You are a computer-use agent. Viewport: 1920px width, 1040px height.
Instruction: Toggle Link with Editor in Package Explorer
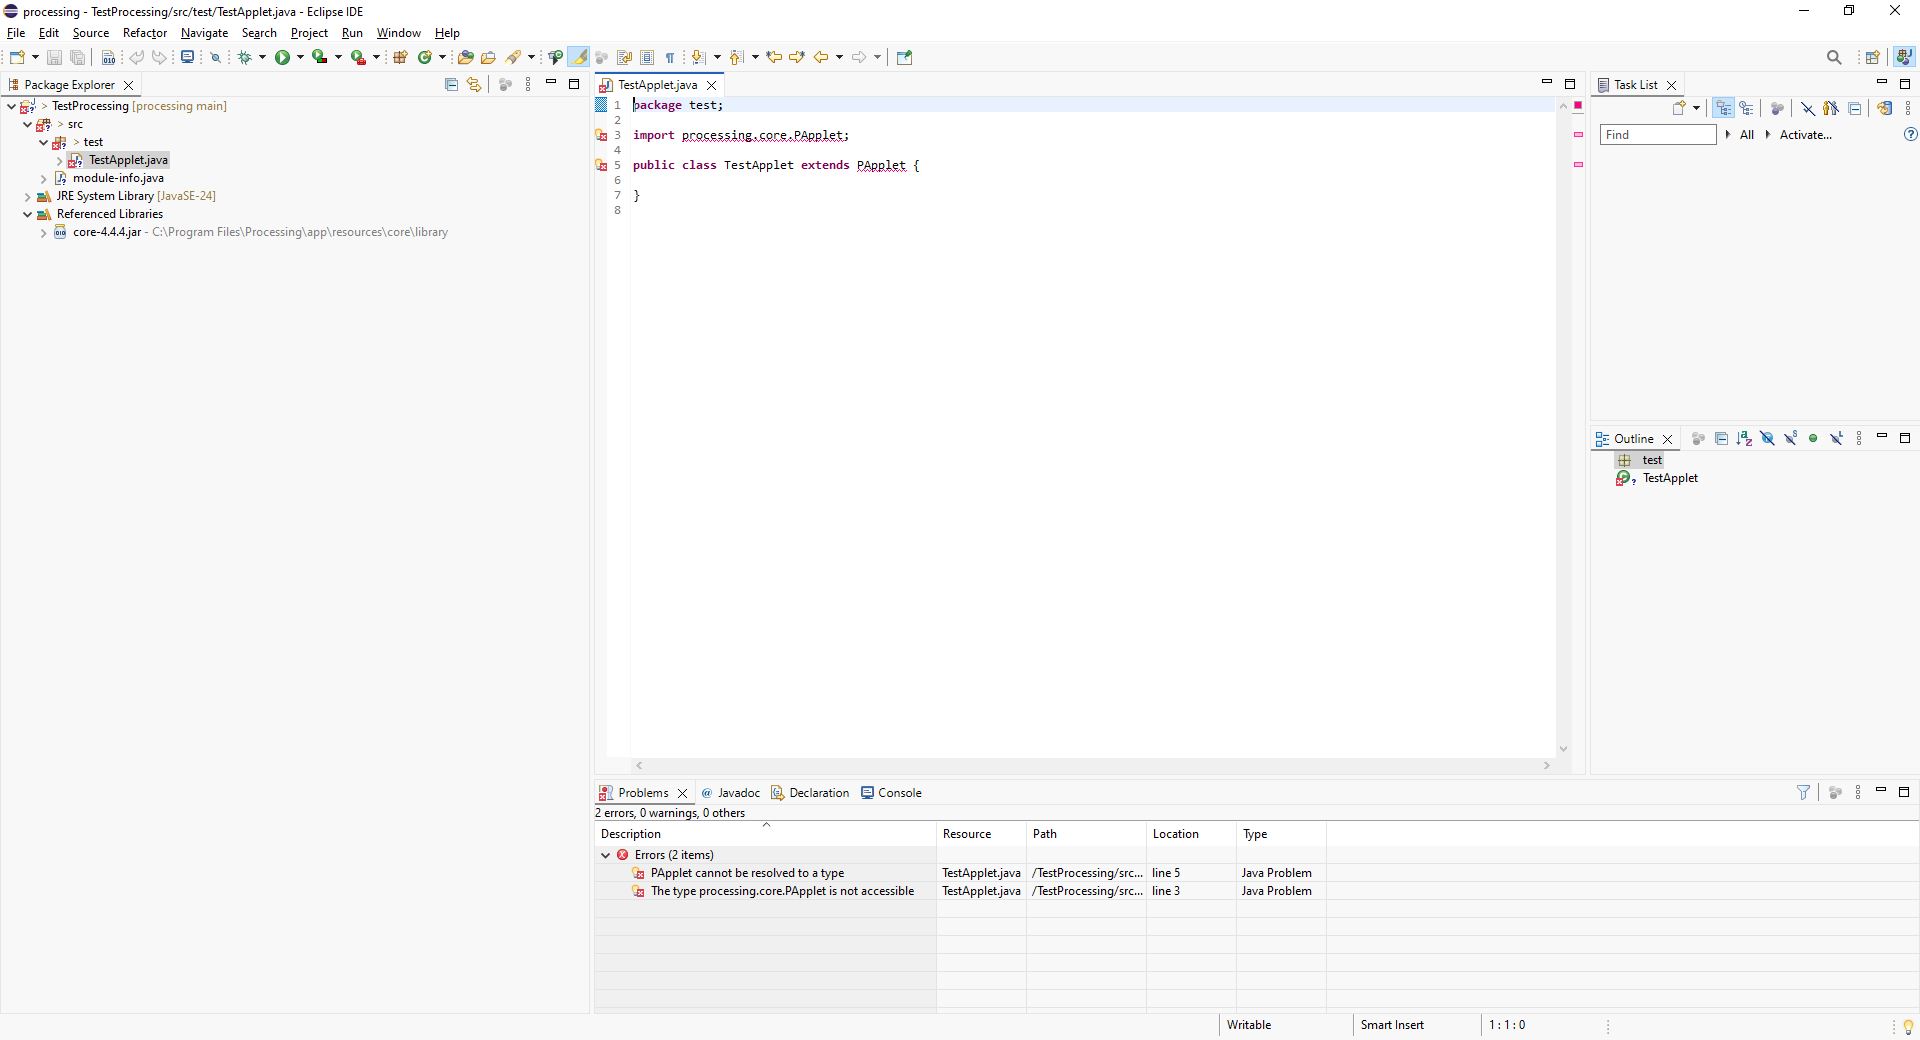474,85
